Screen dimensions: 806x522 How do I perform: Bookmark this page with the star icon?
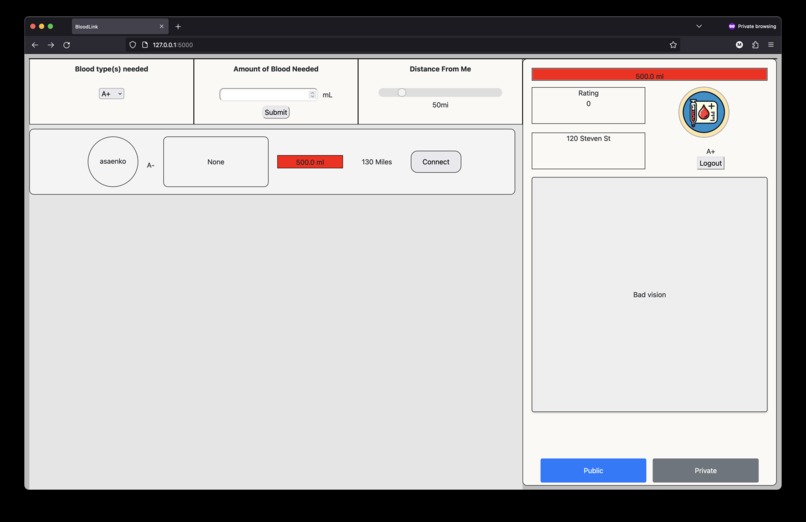[673, 45]
